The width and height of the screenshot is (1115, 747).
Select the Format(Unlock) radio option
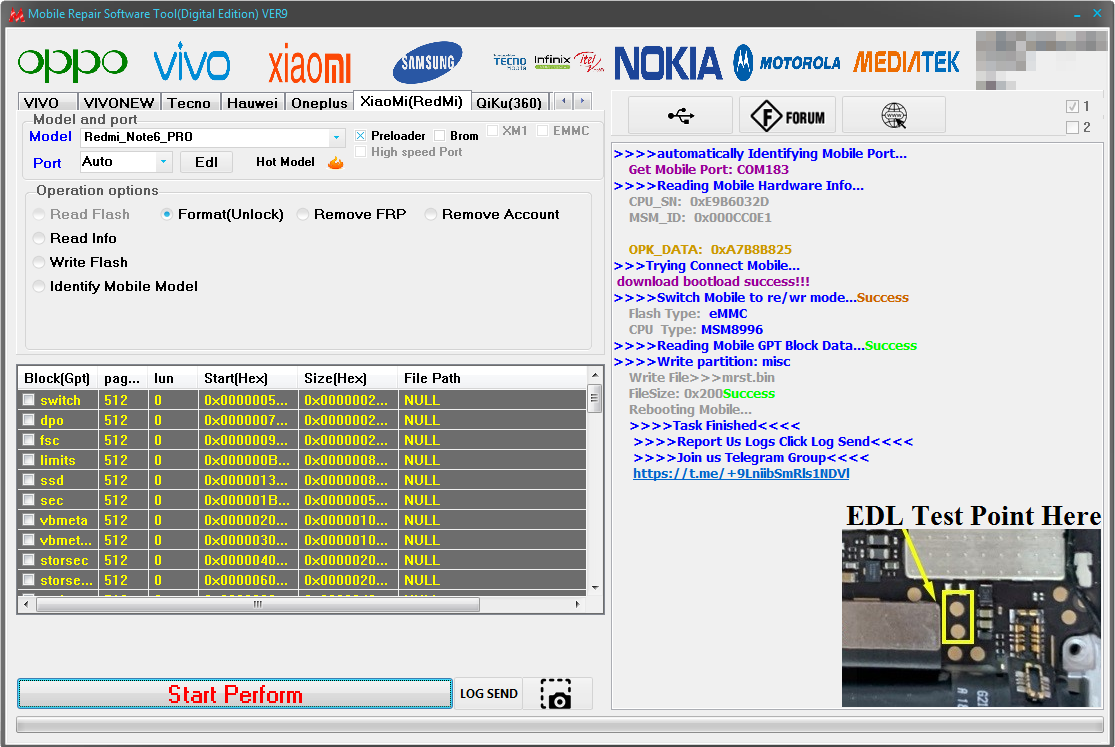point(166,214)
